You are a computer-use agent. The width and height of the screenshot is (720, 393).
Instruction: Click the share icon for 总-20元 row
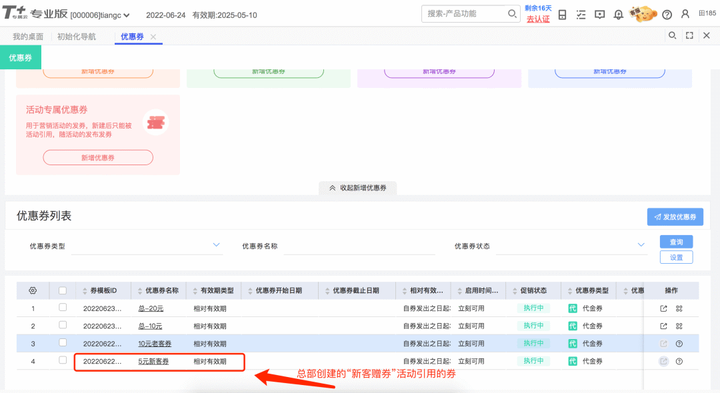pos(663,309)
